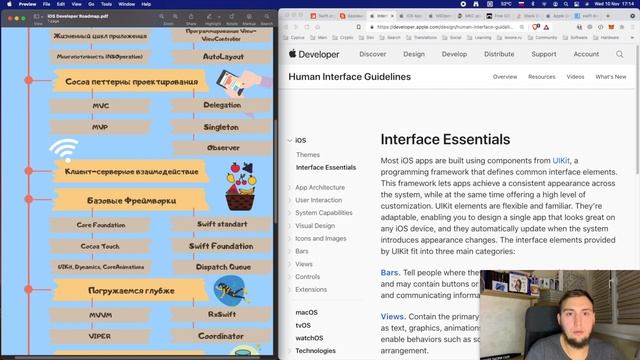This screenshot has width=640, height=360.
Task: Open the Discover tab on Apple Developer
Action: (373, 54)
